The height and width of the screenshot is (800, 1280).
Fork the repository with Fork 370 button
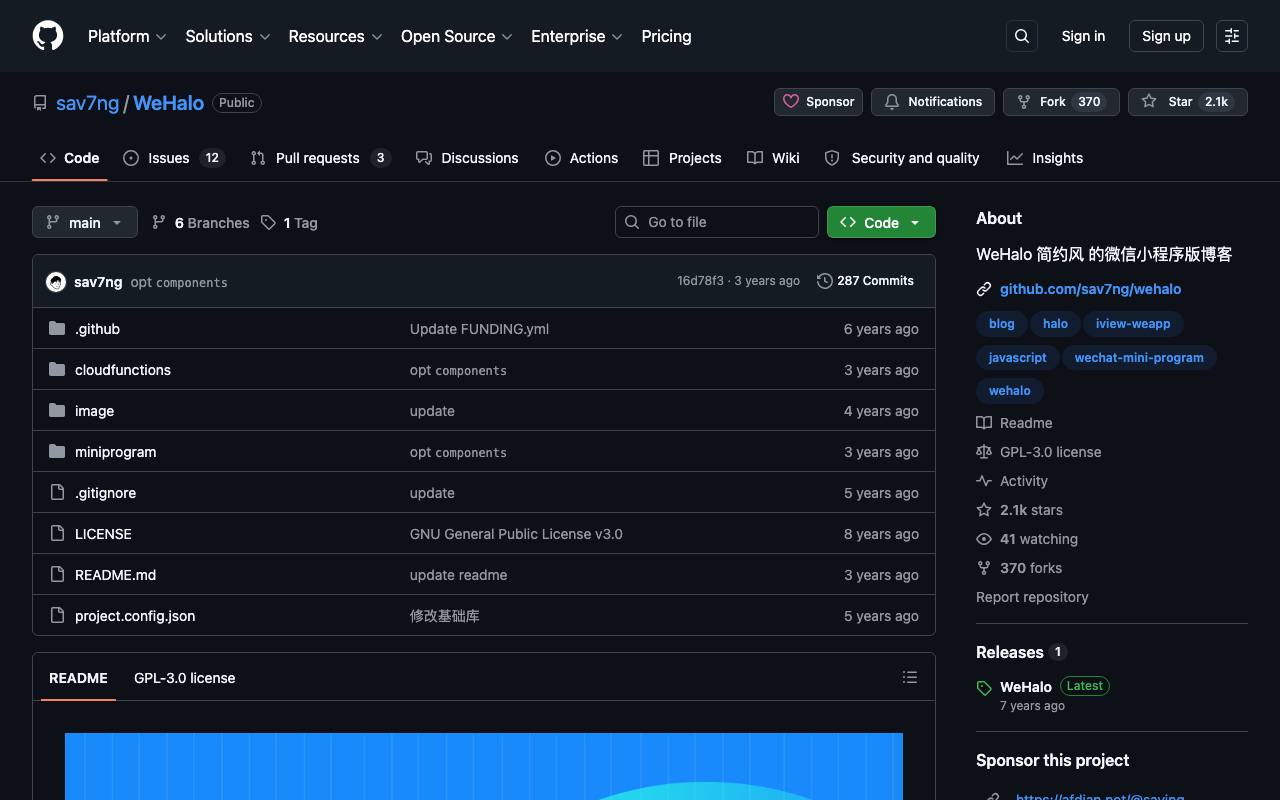click(1061, 102)
